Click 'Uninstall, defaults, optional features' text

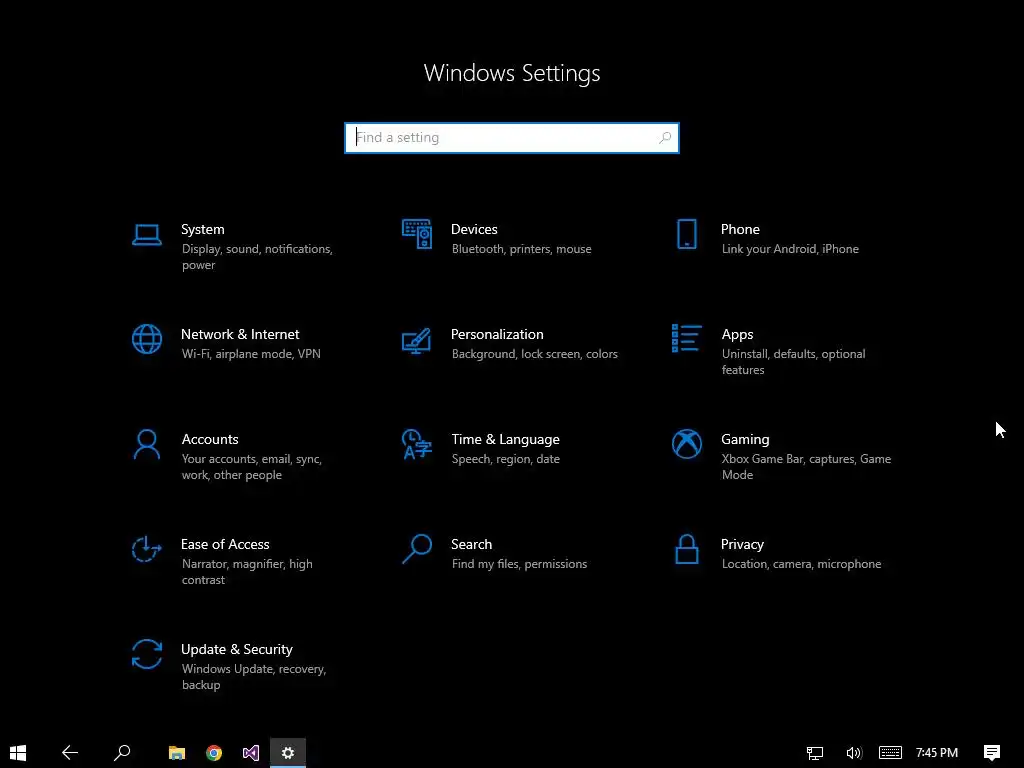[x=793, y=362]
